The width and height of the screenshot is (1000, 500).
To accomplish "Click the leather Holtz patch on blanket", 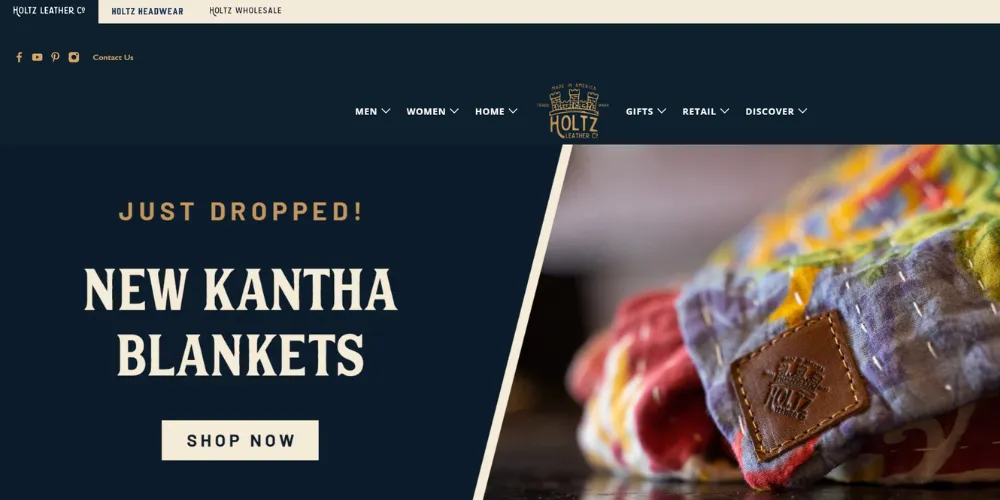I will (800, 385).
